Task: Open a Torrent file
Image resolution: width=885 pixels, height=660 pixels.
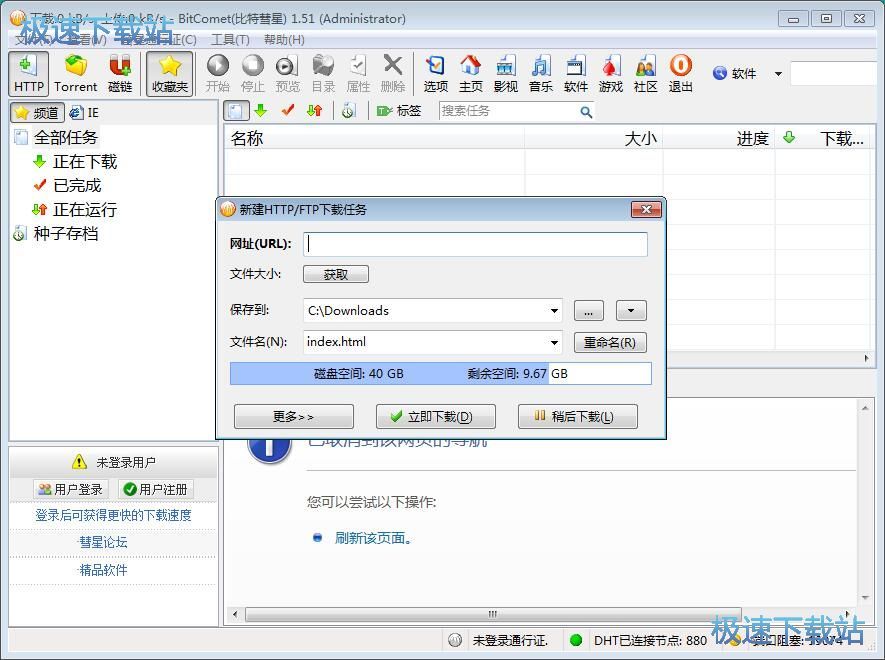Action: point(76,73)
